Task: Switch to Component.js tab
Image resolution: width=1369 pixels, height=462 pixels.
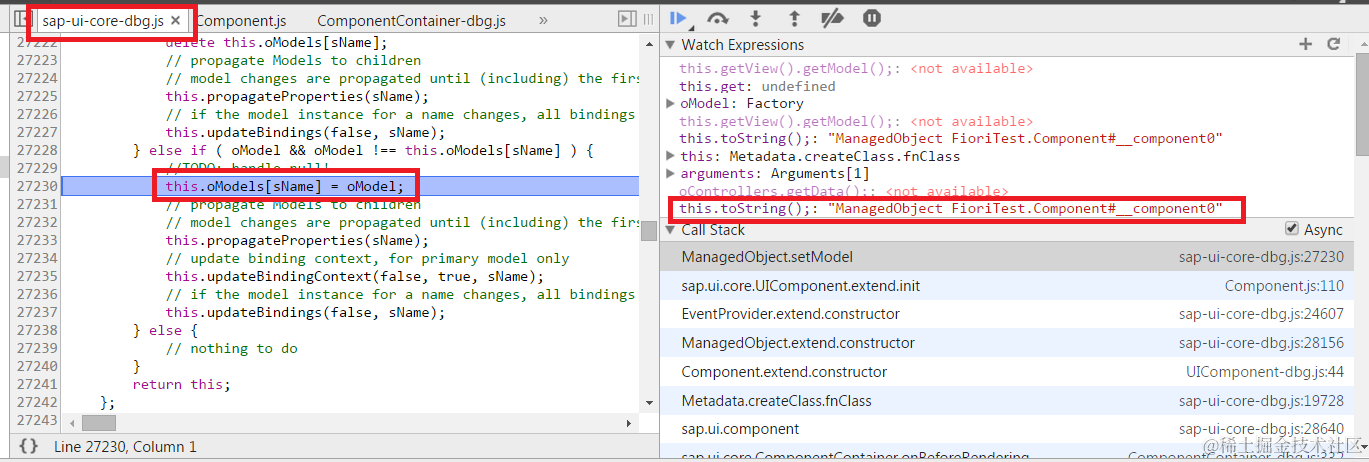Action: pos(241,20)
